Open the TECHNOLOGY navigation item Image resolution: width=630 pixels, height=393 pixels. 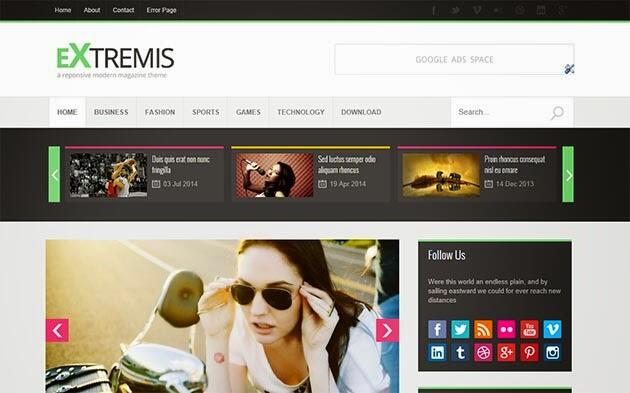(x=301, y=112)
